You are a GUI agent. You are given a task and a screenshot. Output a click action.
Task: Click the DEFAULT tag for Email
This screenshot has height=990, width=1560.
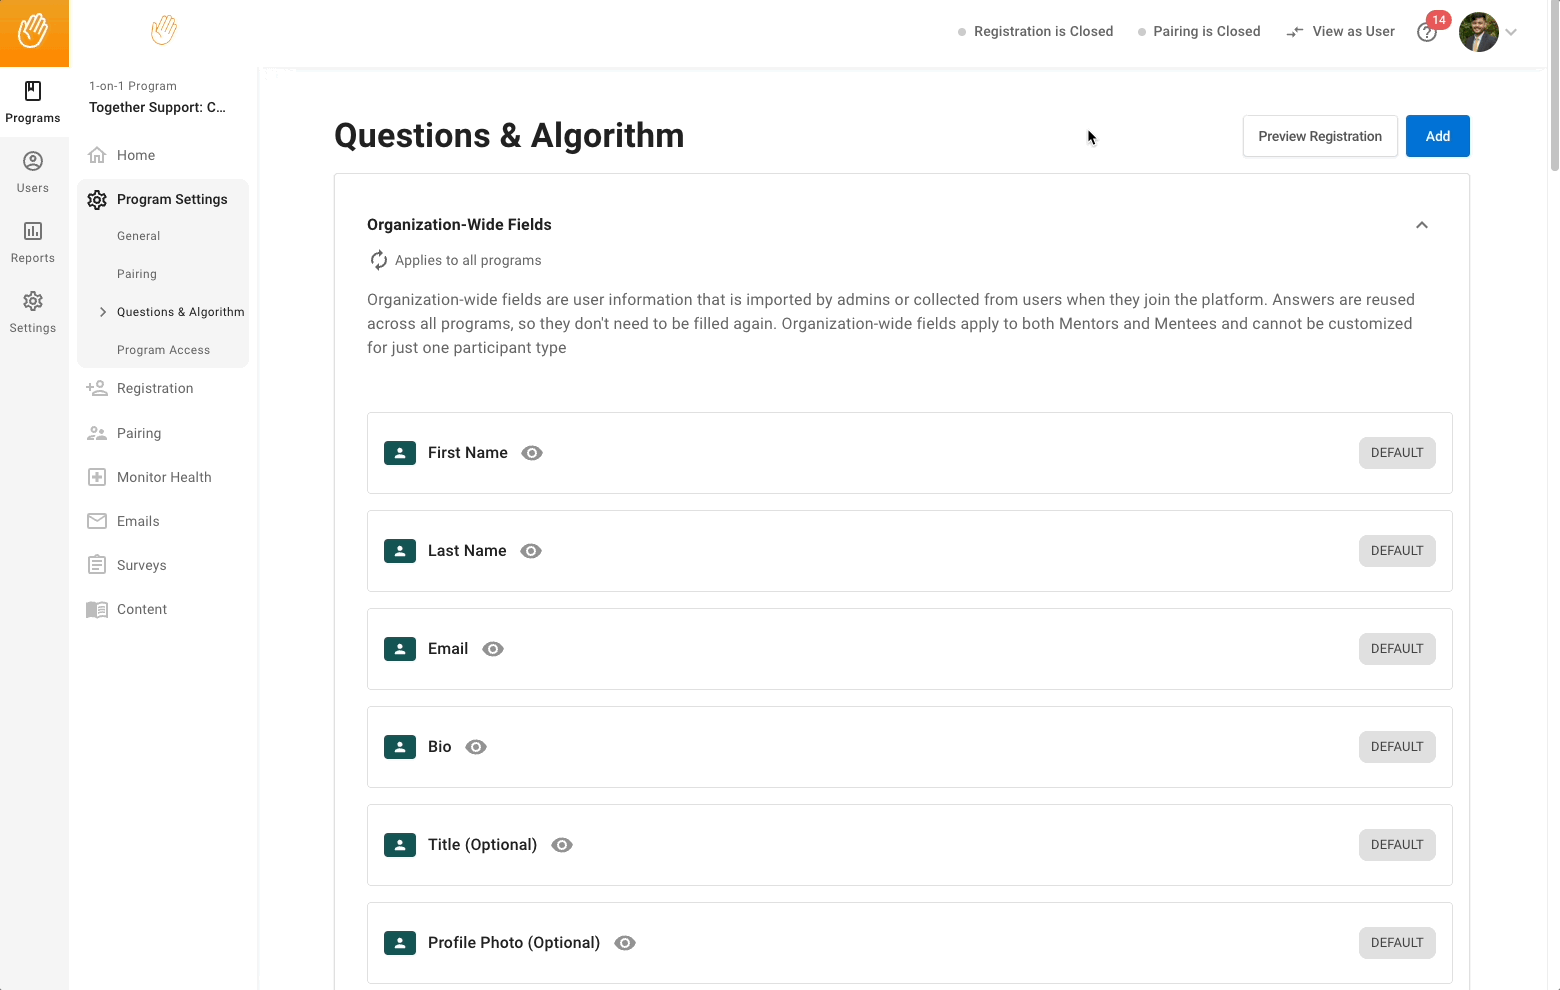point(1397,649)
